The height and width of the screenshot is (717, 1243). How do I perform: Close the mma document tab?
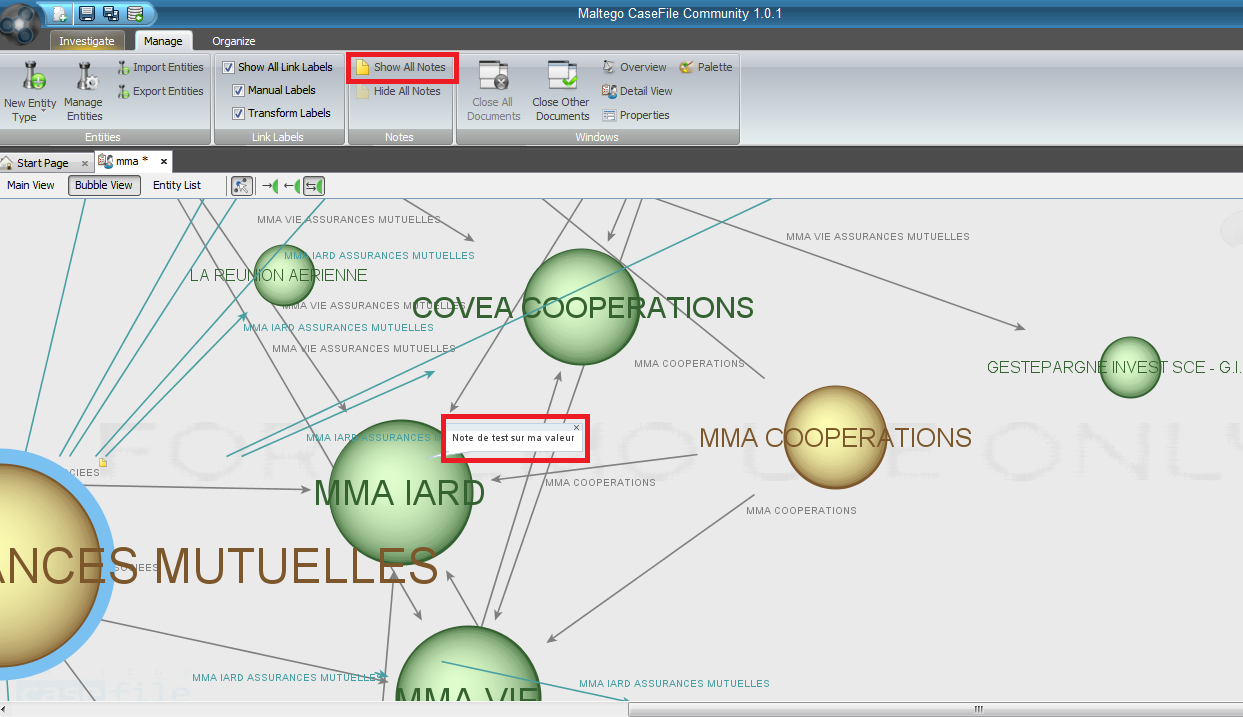click(164, 161)
